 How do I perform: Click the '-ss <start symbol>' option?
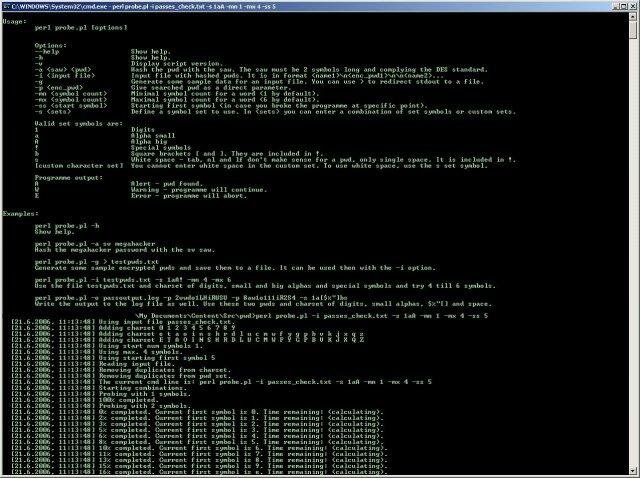point(71,106)
